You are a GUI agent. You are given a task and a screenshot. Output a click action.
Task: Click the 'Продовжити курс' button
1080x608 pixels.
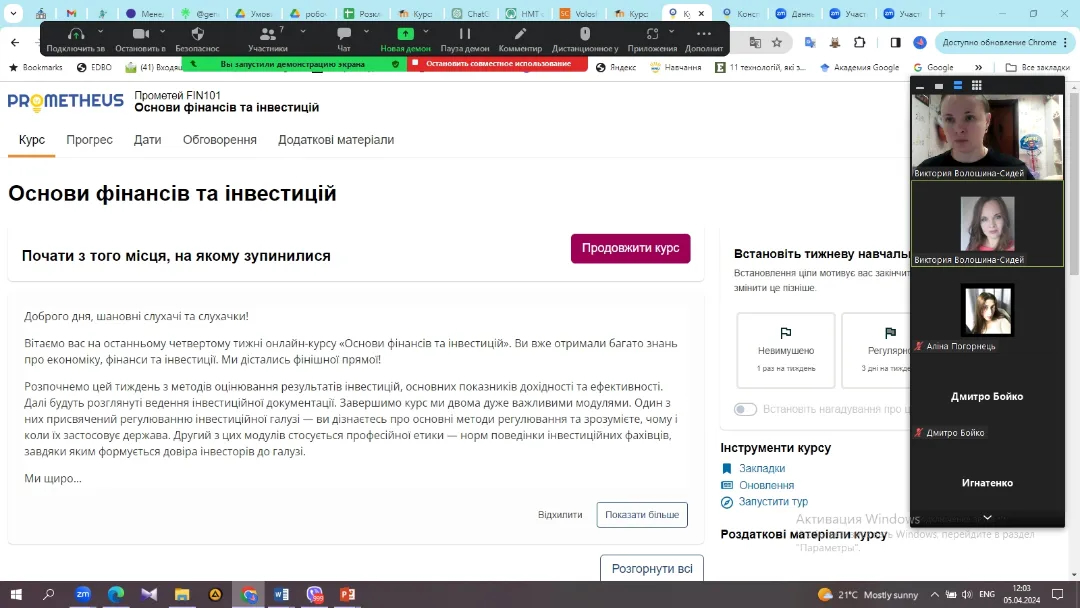(630, 249)
